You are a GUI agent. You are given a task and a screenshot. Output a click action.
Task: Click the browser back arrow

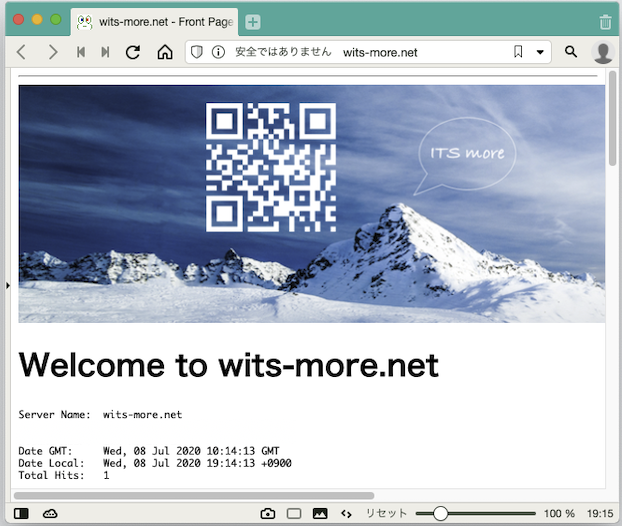[21, 52]
